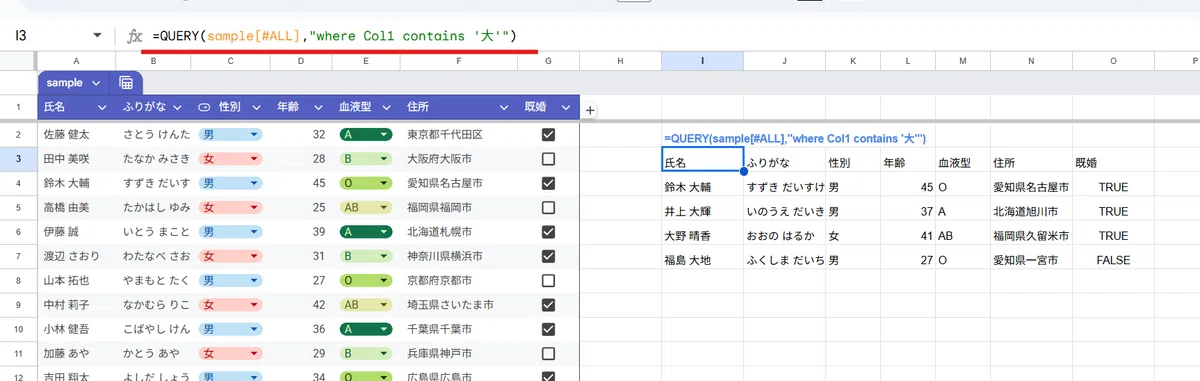The image size is (1200, 381).
Task: Check the 既婚 box for 加藤 あや
Action: [x=548, y=354]
